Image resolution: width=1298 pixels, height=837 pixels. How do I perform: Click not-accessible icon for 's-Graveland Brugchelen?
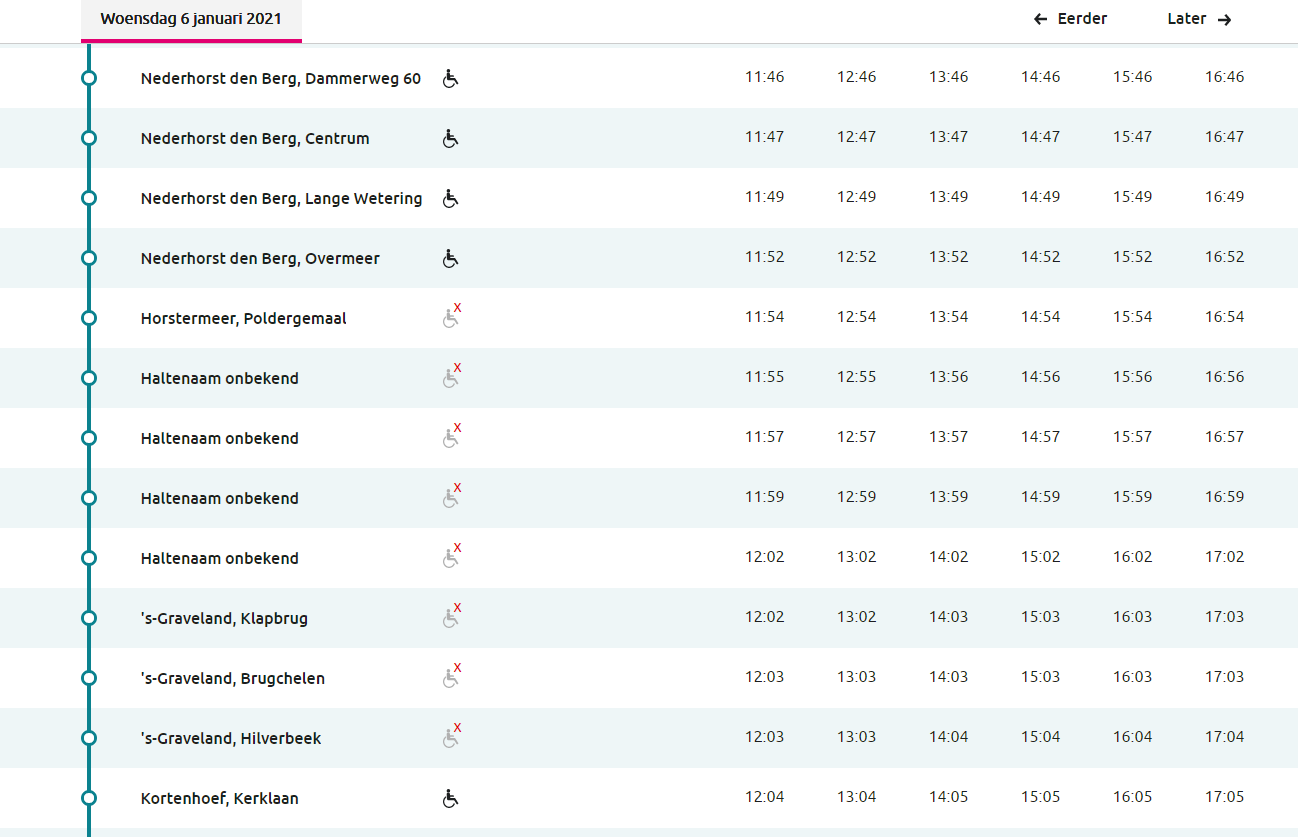pos(452,676)
